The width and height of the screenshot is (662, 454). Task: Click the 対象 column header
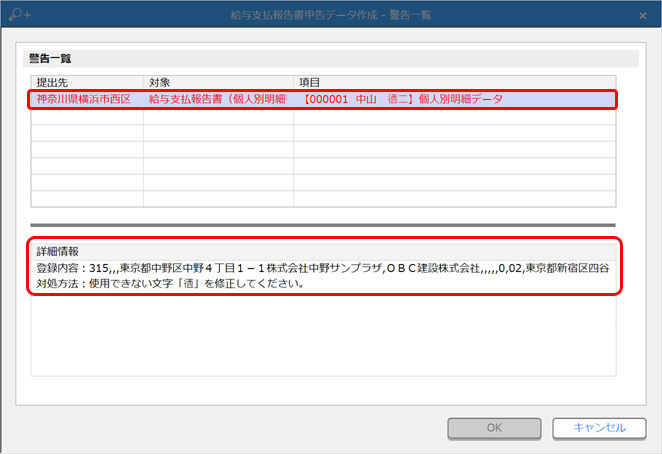(x=218, y=81)
